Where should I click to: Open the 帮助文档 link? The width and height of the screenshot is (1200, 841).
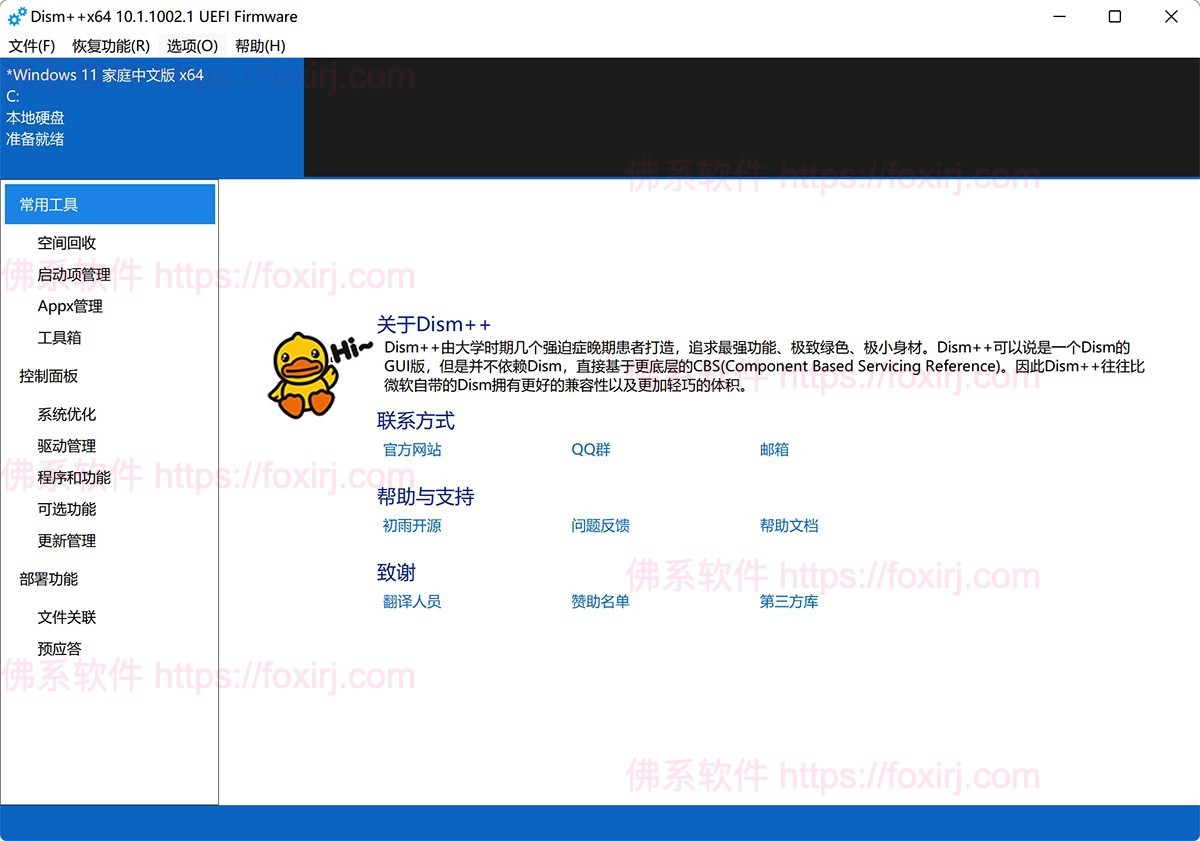pyautogui.click(x=789, y=526)
